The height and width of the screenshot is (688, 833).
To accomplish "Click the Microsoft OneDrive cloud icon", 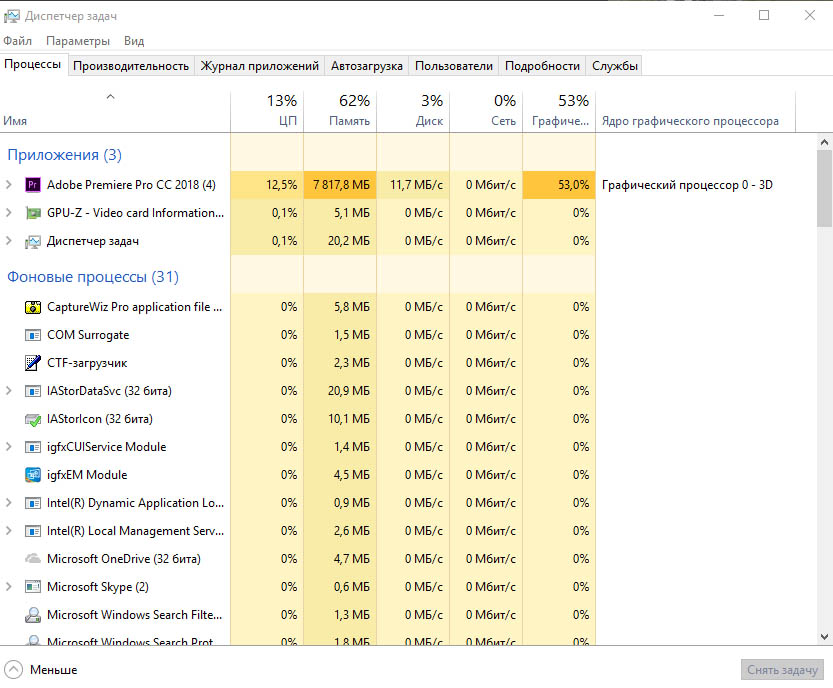I will point(33,559).
